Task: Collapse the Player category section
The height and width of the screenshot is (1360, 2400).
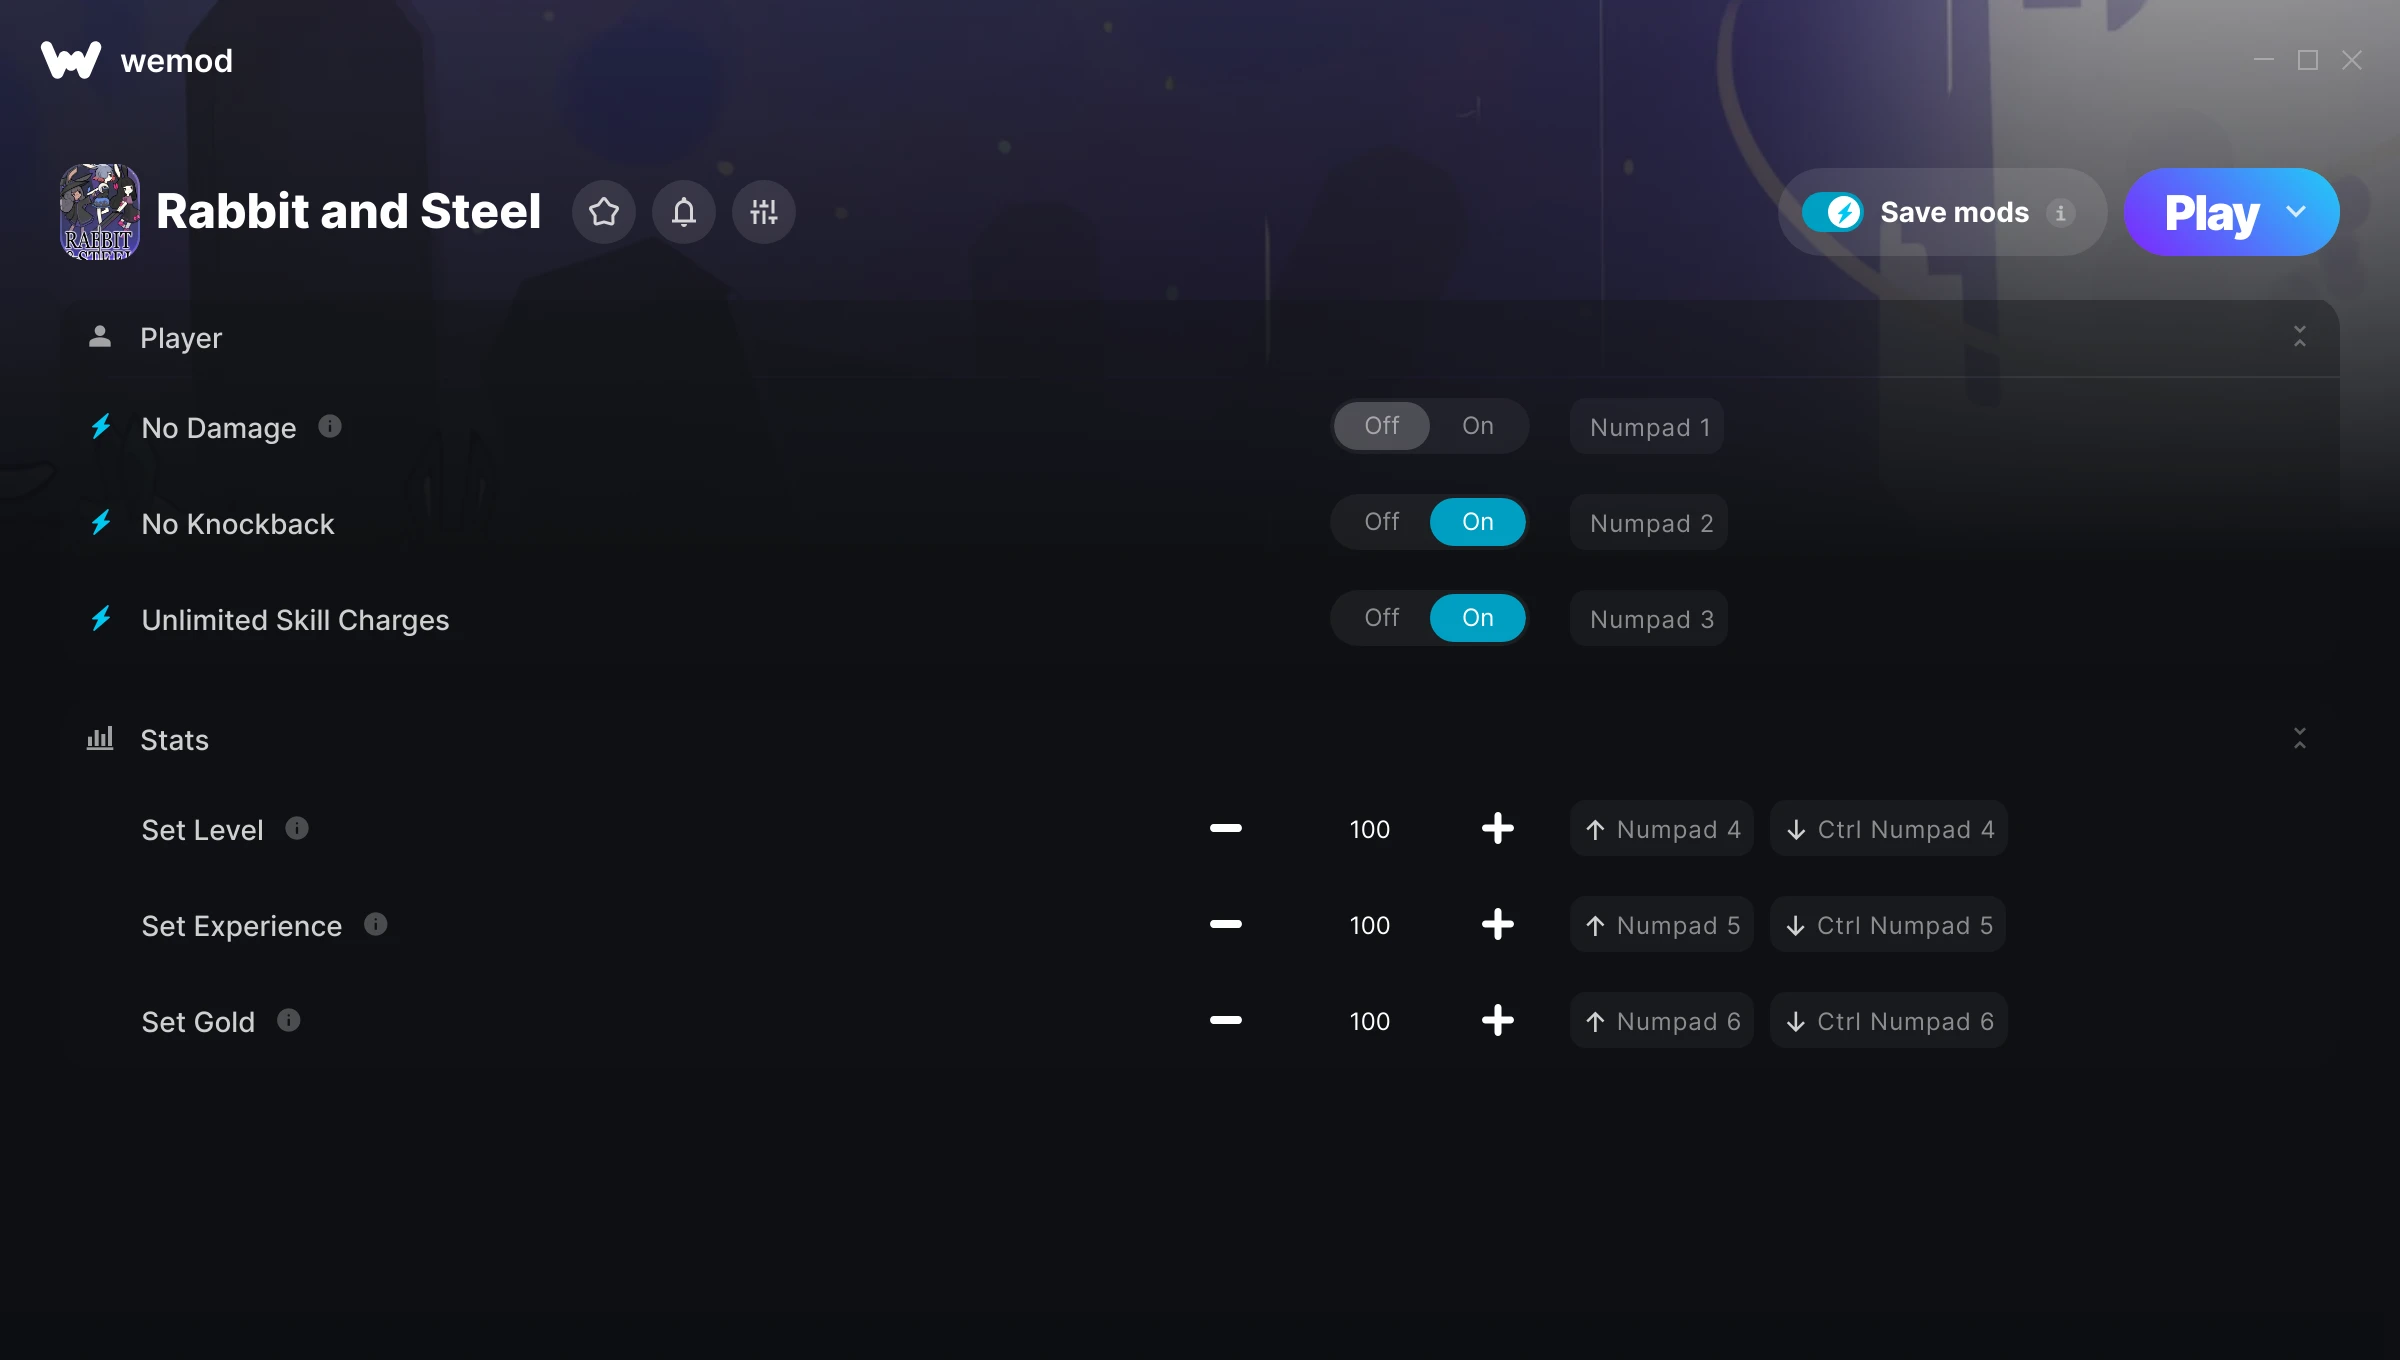Action: pos(2300,337)
